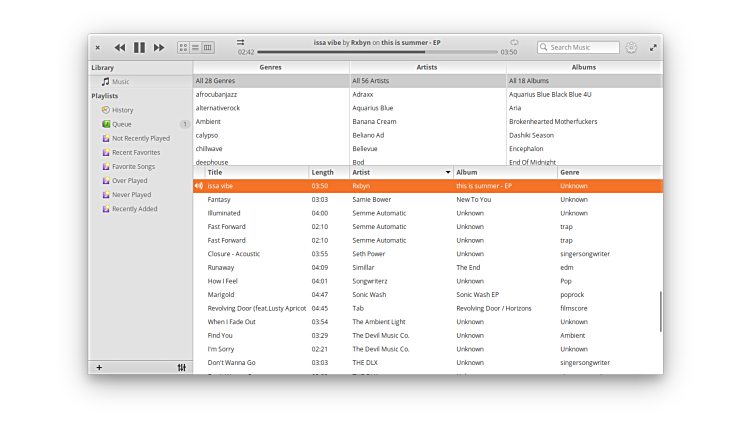Skip to the previous track

pyautogui.click(x=120, y=47)
